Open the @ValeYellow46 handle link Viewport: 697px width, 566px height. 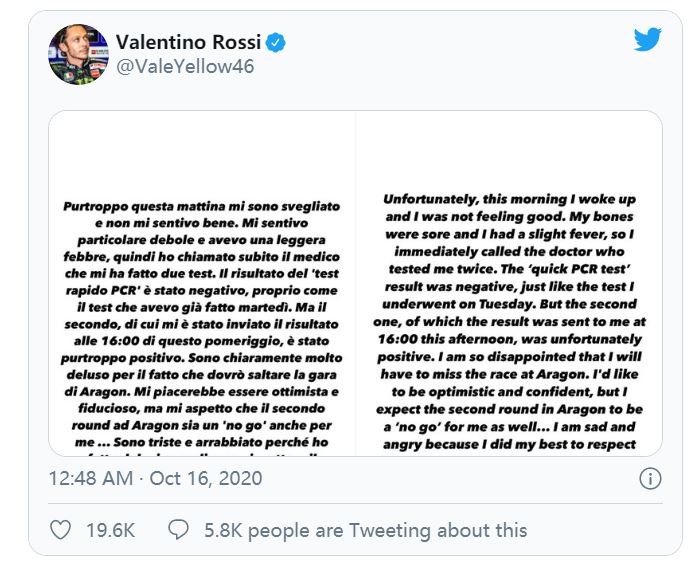(x=185, y=67)
